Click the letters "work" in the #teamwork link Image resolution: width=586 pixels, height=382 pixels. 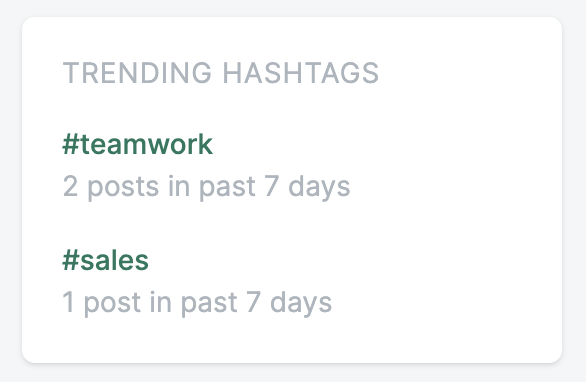coord(181,145)
